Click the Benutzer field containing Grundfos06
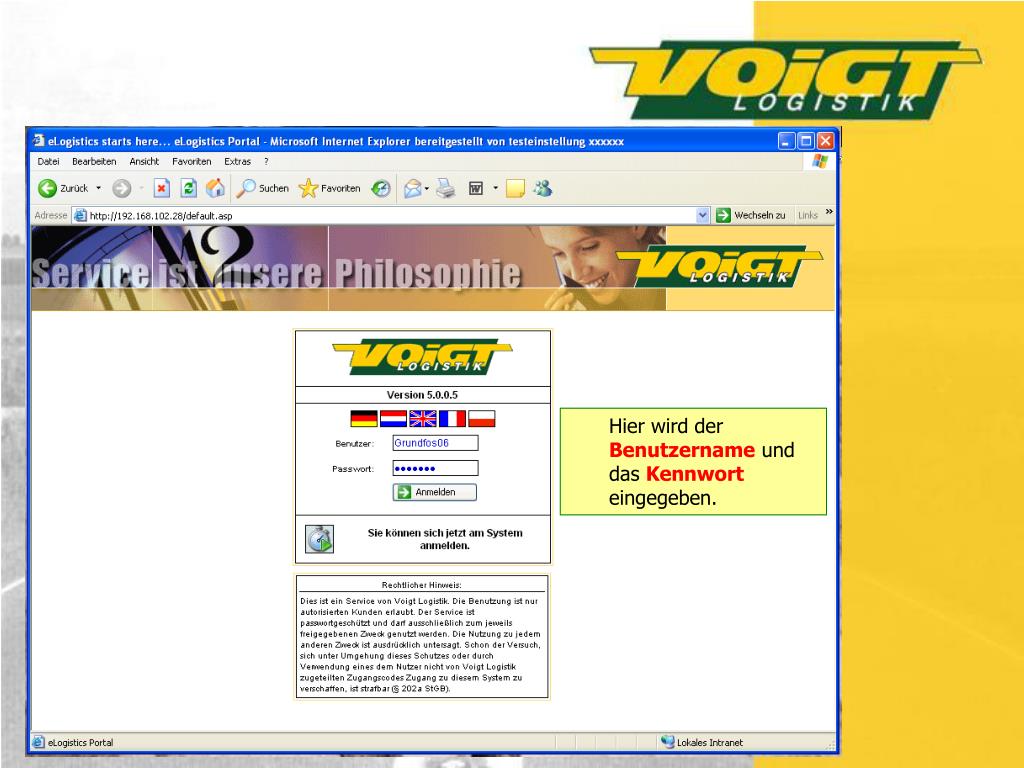This screenshot has width=1024, height=768. pos(435,443)
